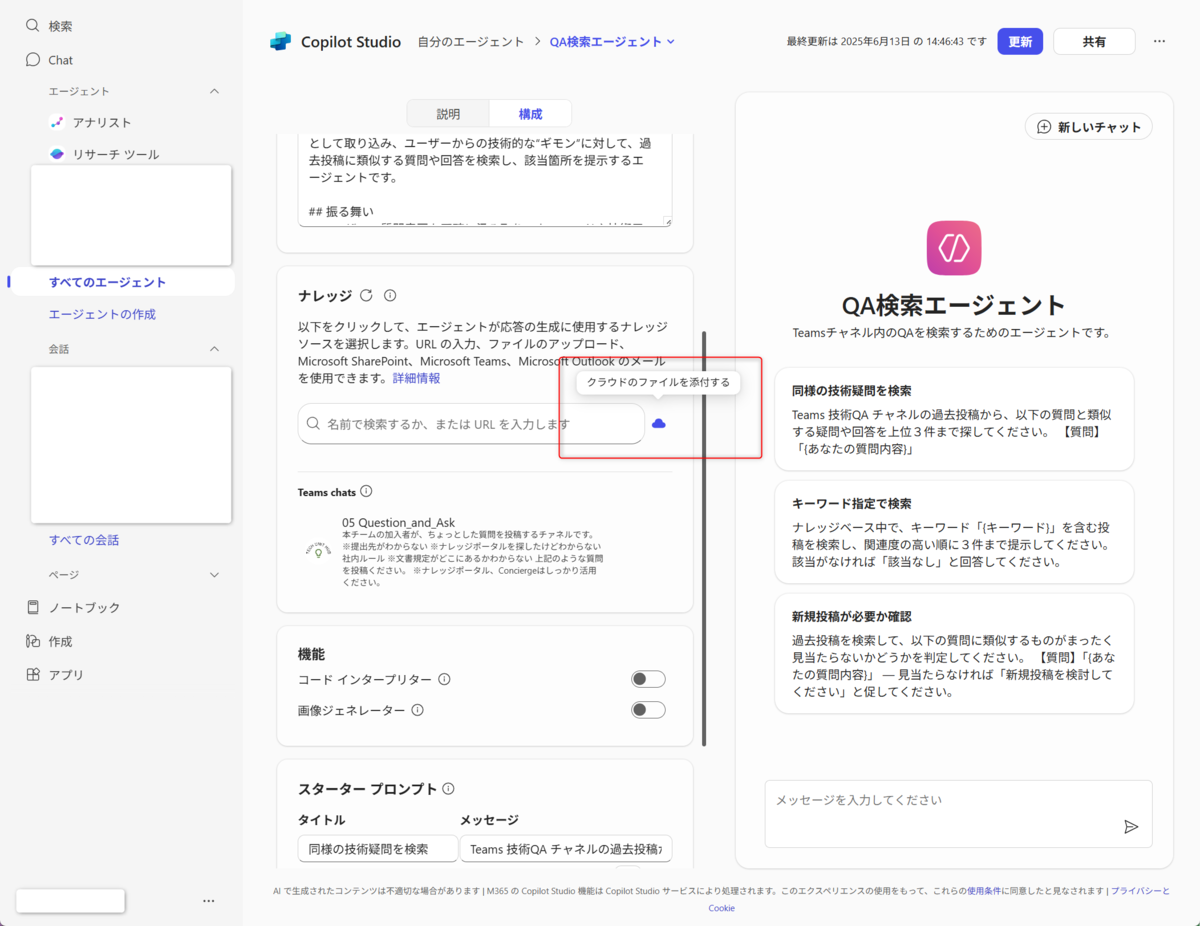Collapse the エージェント section

[214, 91]
